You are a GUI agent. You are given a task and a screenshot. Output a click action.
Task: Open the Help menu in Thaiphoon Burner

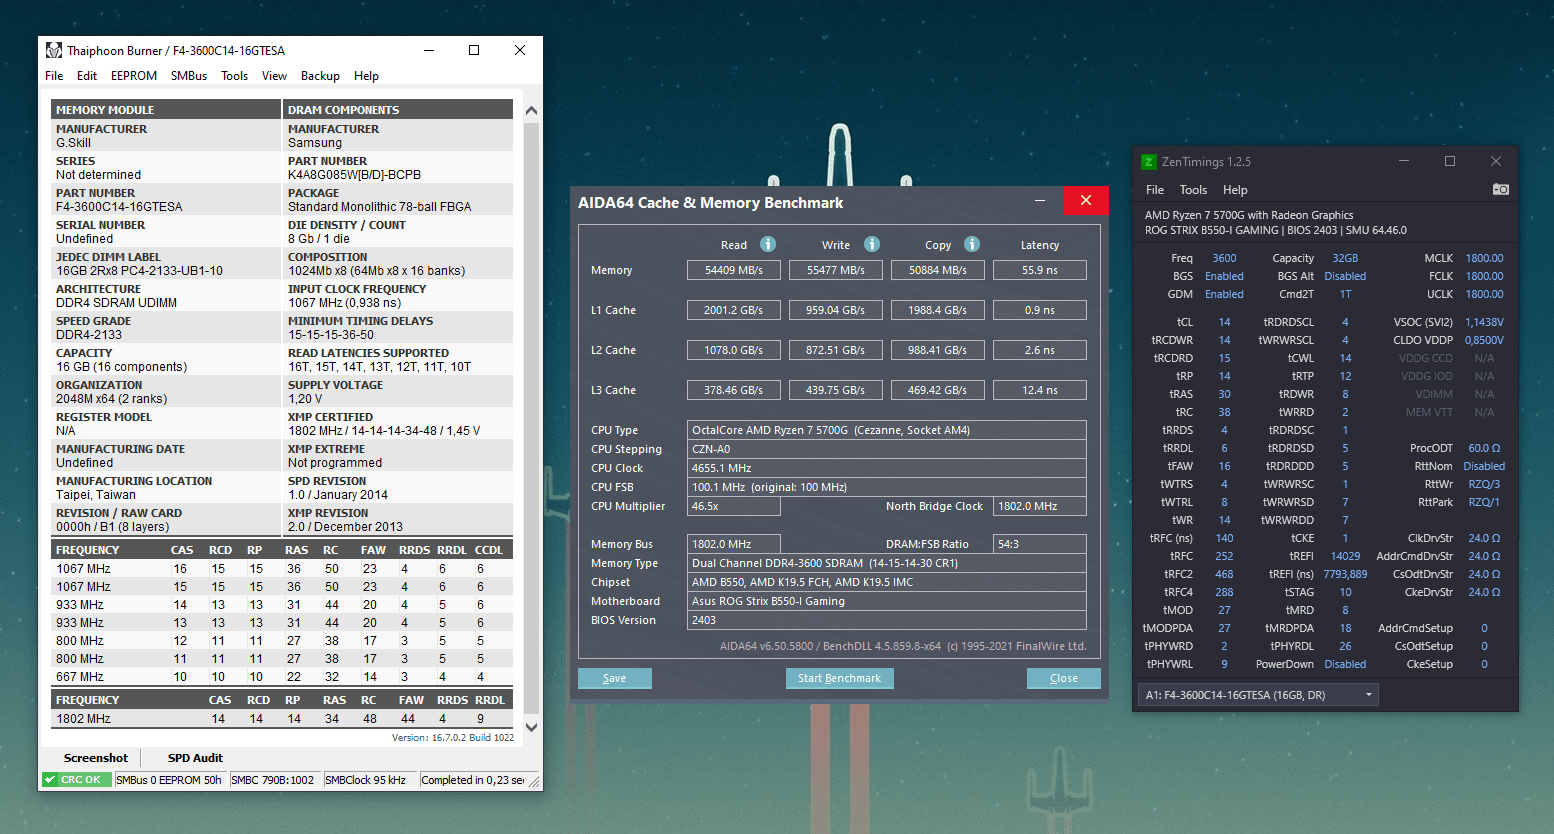[366, 76]
